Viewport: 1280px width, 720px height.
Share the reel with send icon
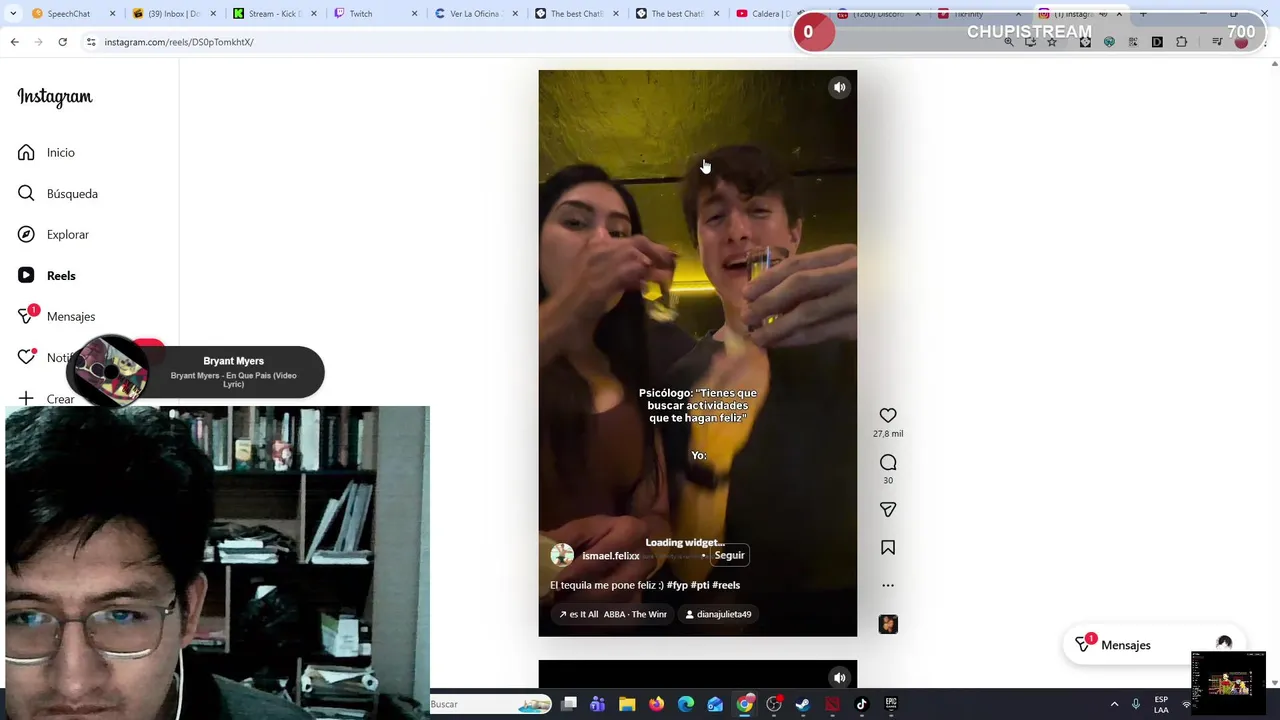(x=888, y=510)
